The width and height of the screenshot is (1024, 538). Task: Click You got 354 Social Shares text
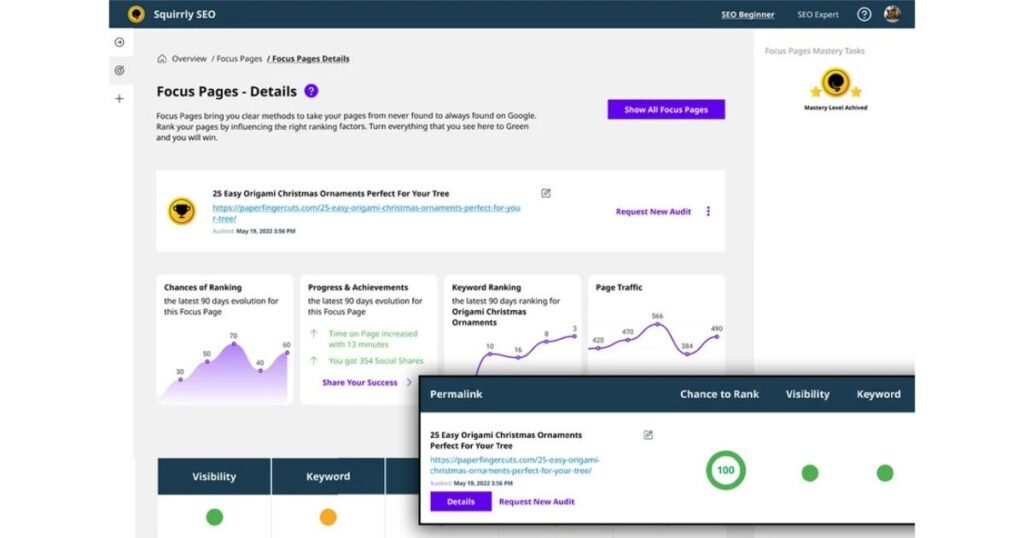pyautogui.click(x=376, y=360)
